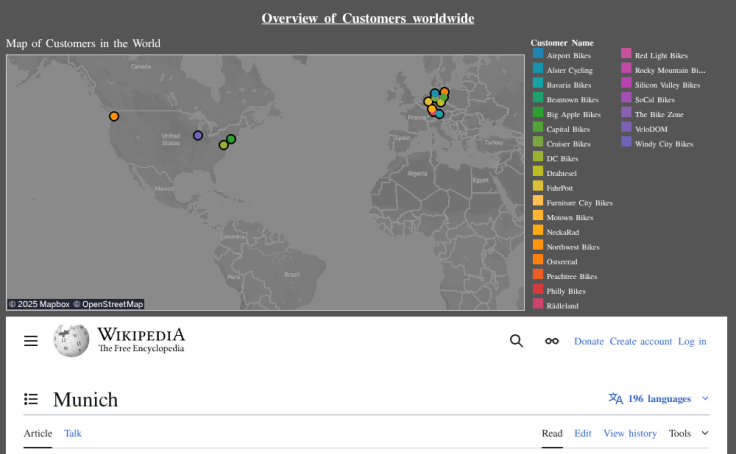Select the Read tab
The width and height of the screenshot is (736, 454).
pos(552,433)
